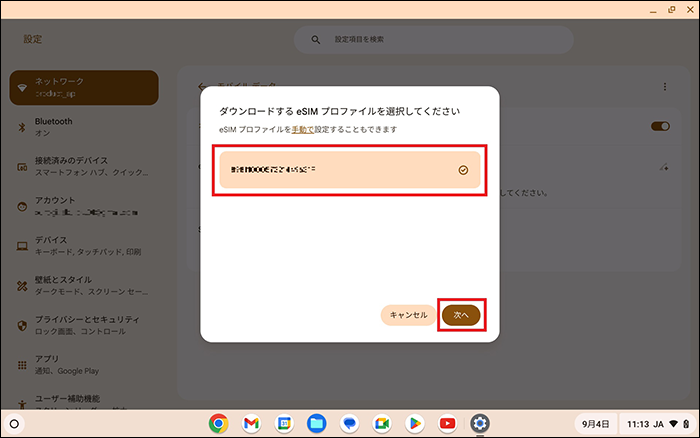
Task: Click the settings search field
Action: click(433, 40)
